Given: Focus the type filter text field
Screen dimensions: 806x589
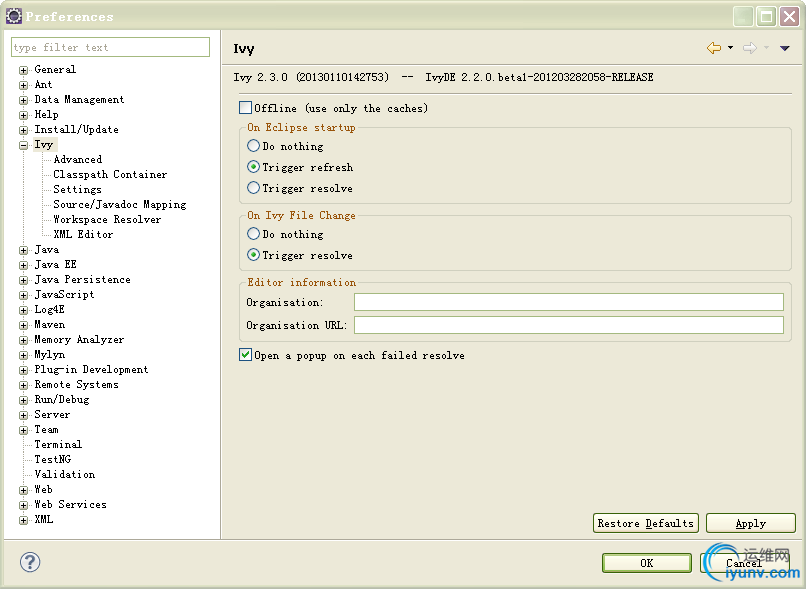Looking at the screenshot, I should (110, 47).
